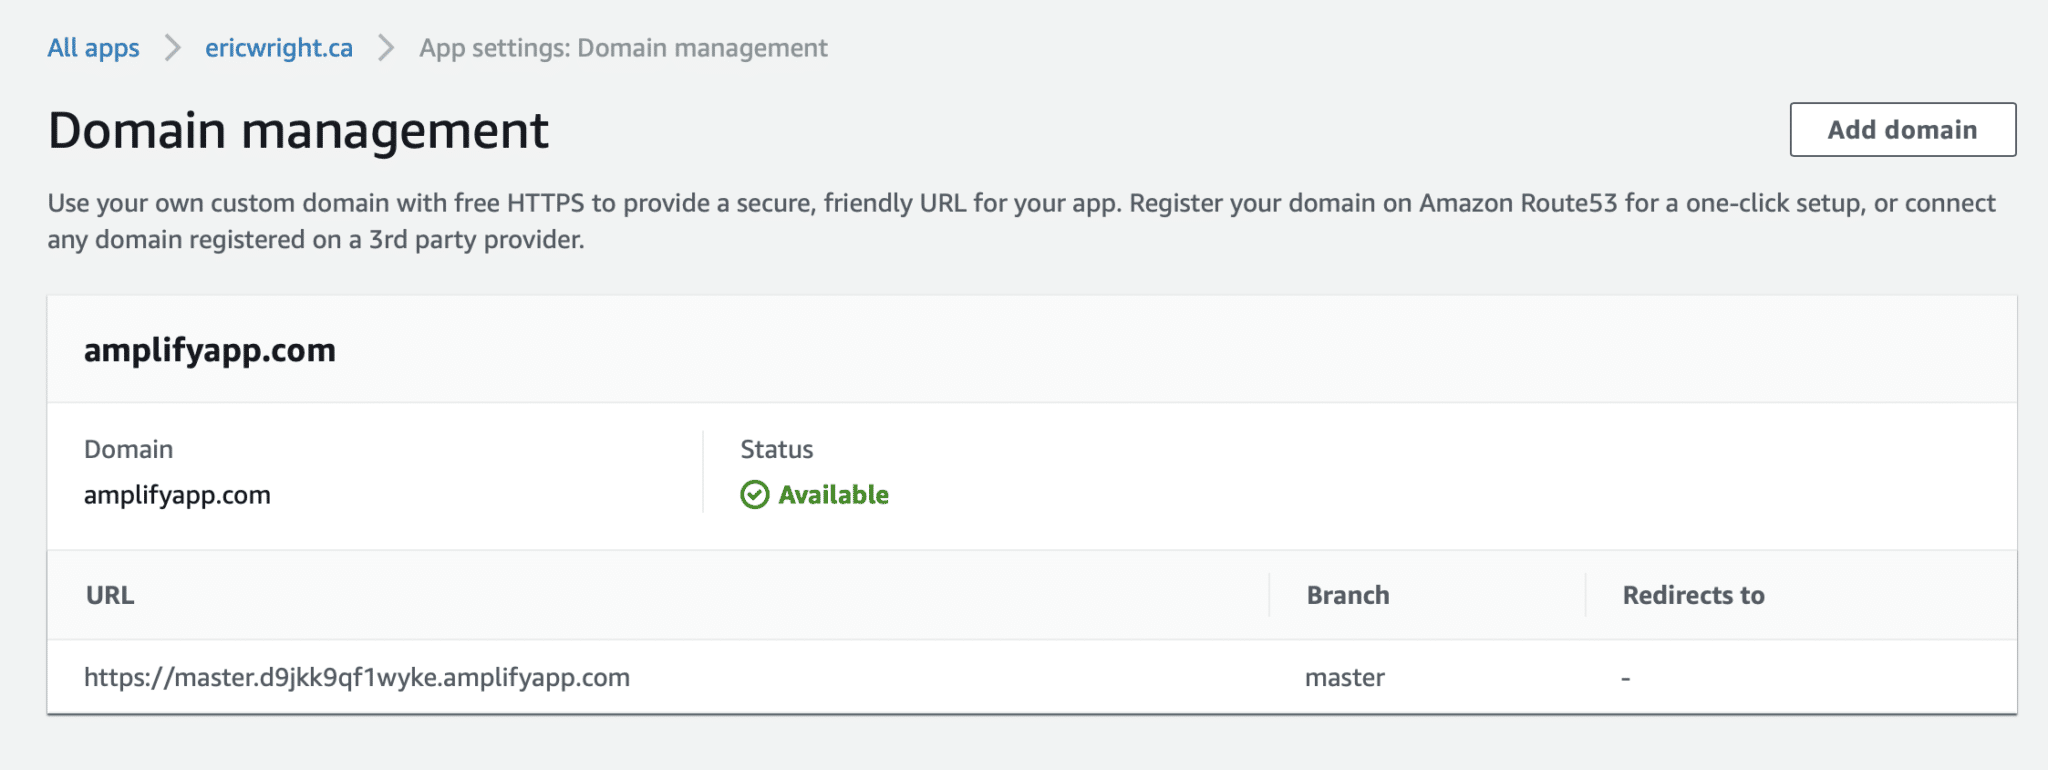Image resolution: width=2048 pixels, height=770 pixels.
Task: Click the Redirects to column header
Action: [x=1693, y=596]
